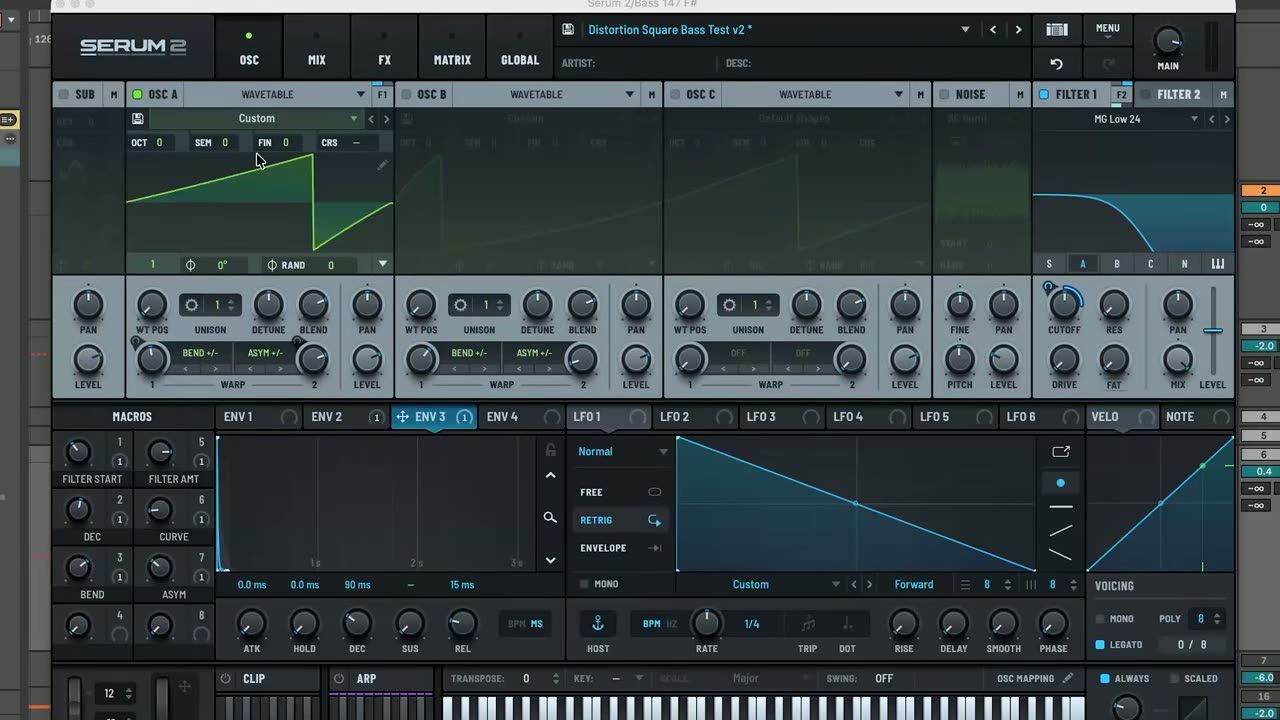This screenshot has height=720, width=1280.
Task: Open the OSC C unison gear settings
Action: [729, 305]
